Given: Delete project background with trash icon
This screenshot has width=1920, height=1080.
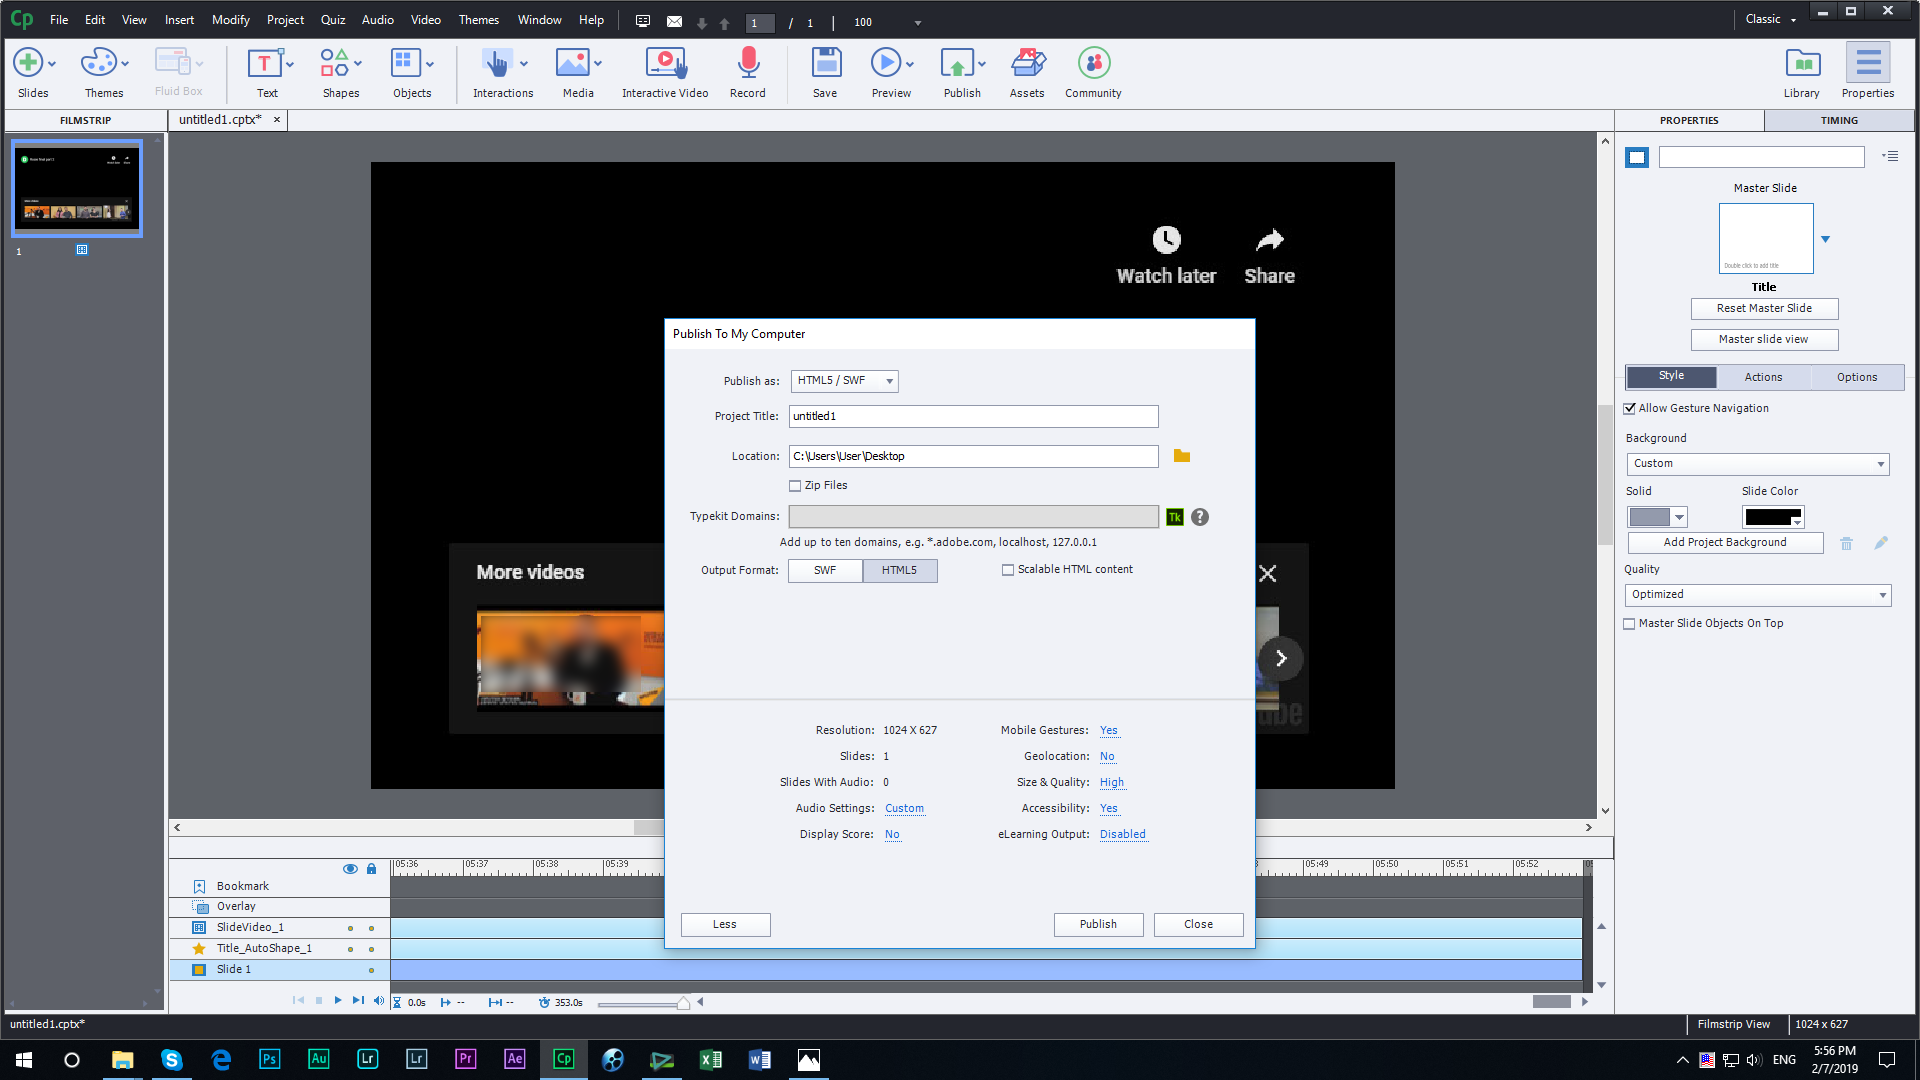Looking at the screenshot, I should tap(1847, 543).
